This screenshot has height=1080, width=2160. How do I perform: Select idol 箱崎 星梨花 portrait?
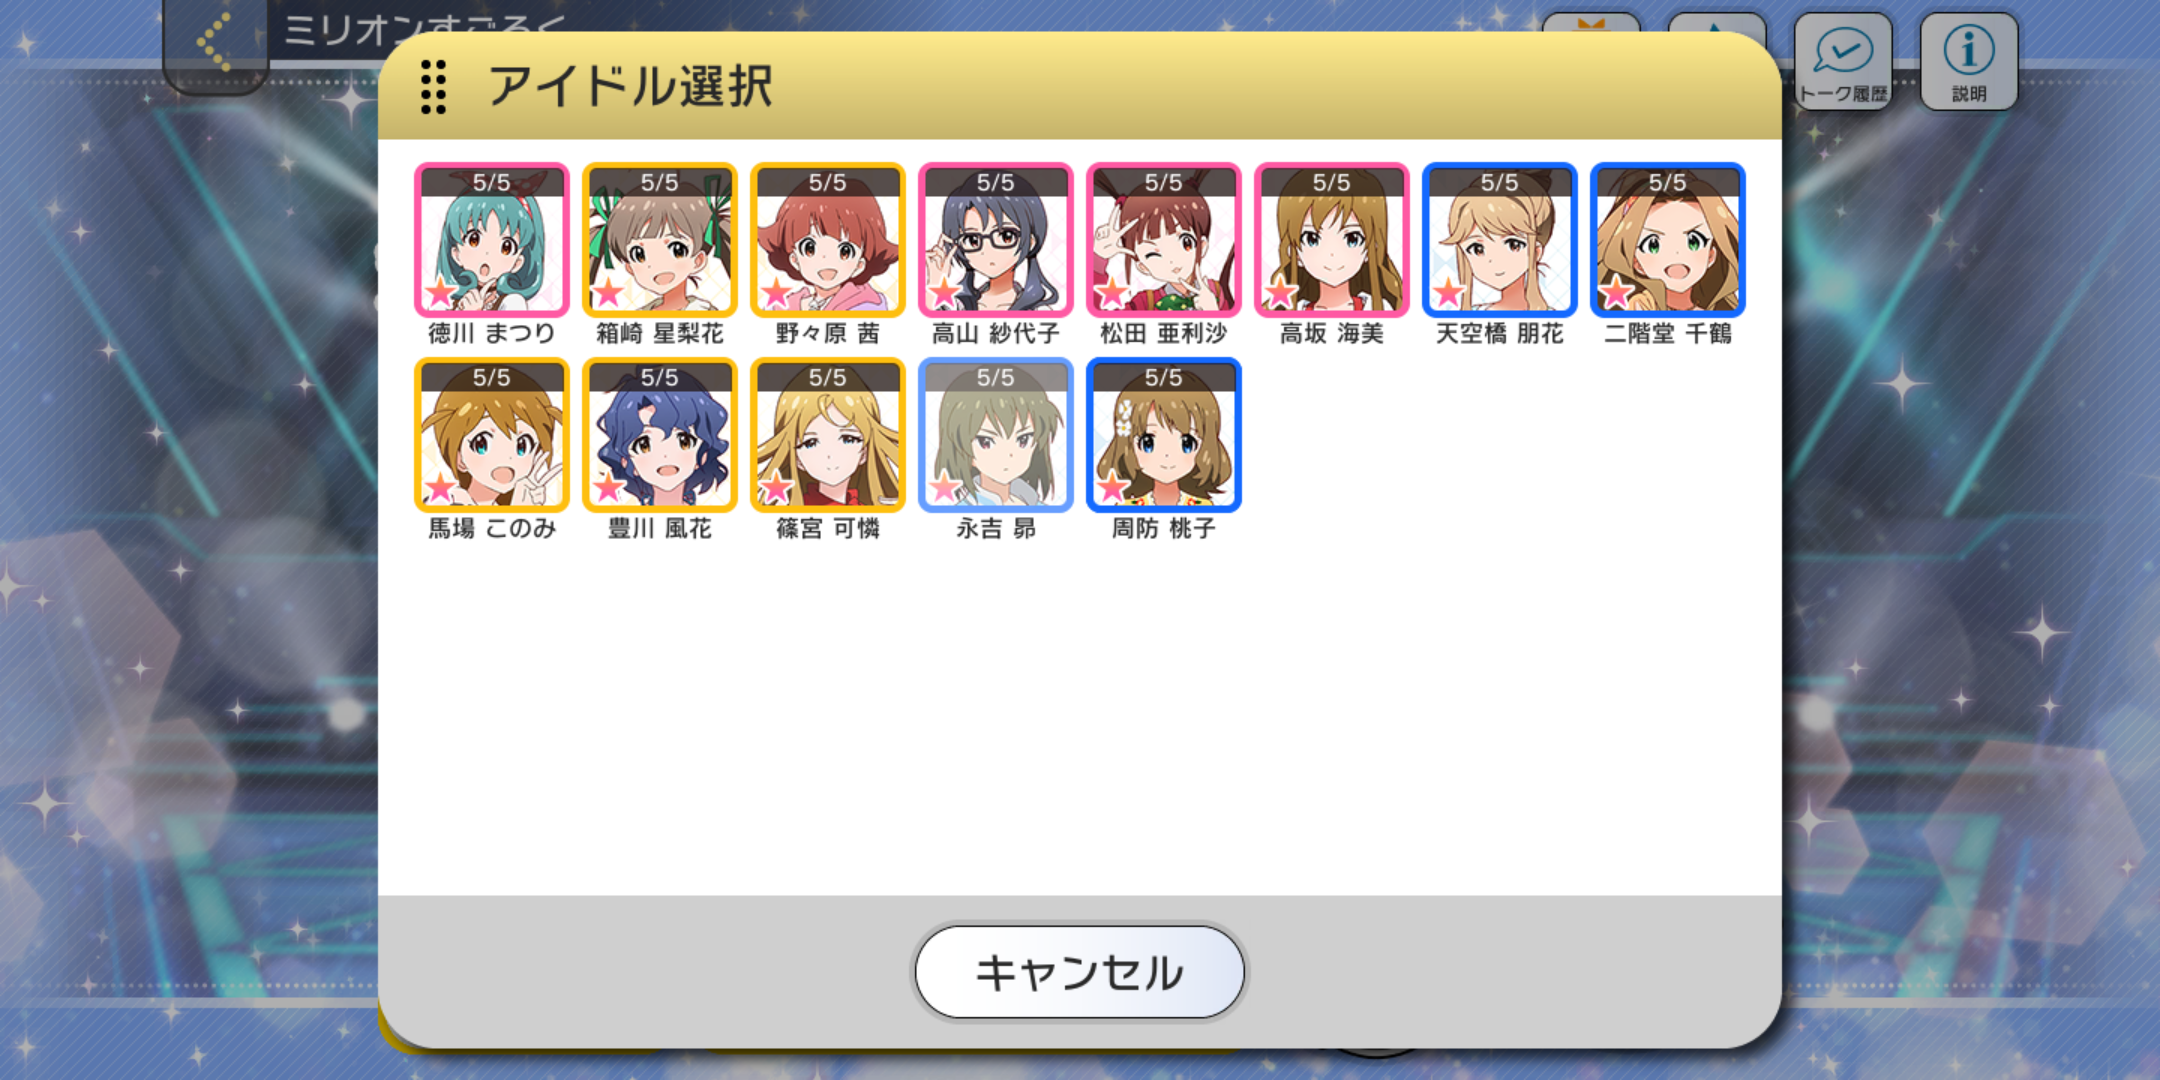pos(659,240)
